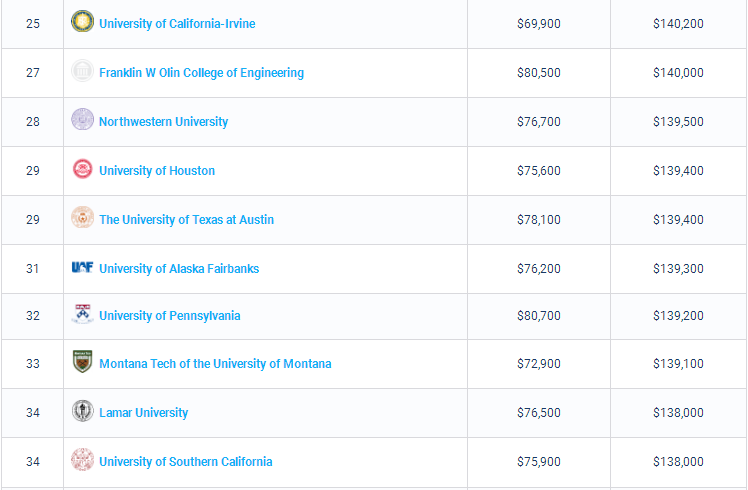Click the University of California-Irvine logo icon
748x490 pixels.
pyautogui.click(x=82, y=22)
